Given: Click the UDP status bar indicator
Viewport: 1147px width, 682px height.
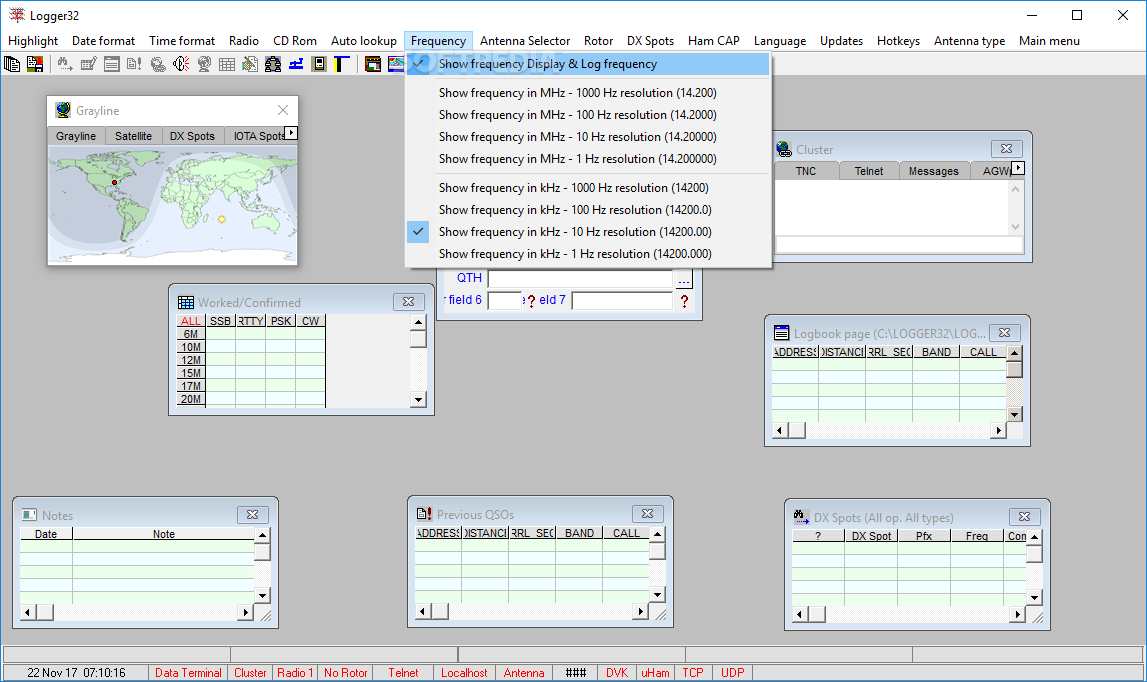Looking at the screenshot, I should pyautogui.click(x=732, y=672).
